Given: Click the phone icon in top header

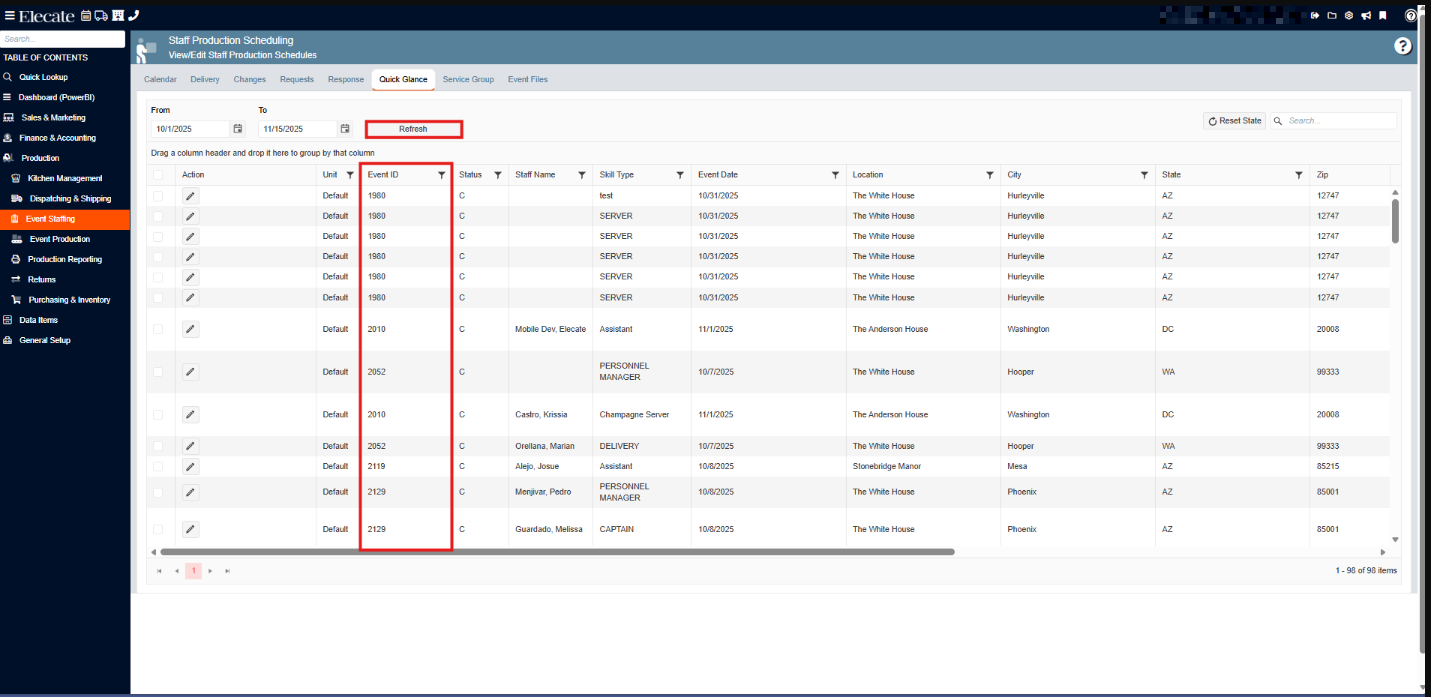Looking at the screenshot, I should [134, 15].
